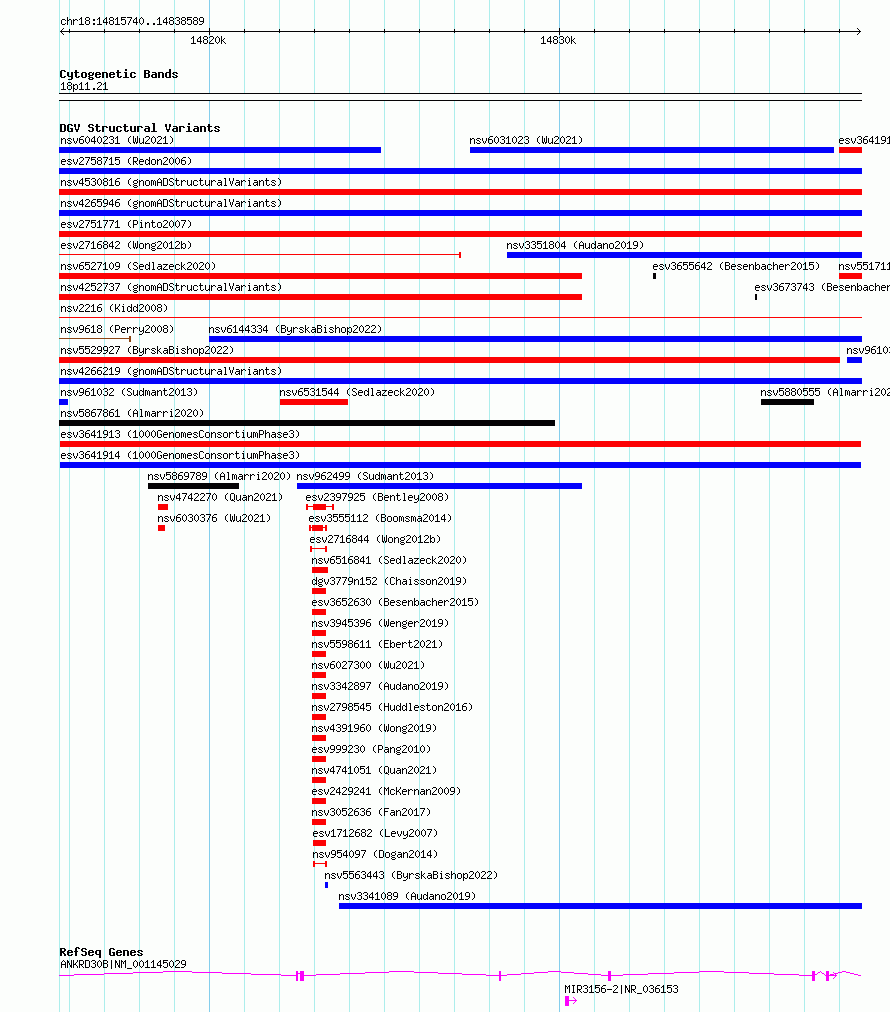Image resolution: width=890 pixels, height=1012 pixels.
Task: Open nsv6531544 (Sedlazeck2020) variant
Action: coord(314,402)
